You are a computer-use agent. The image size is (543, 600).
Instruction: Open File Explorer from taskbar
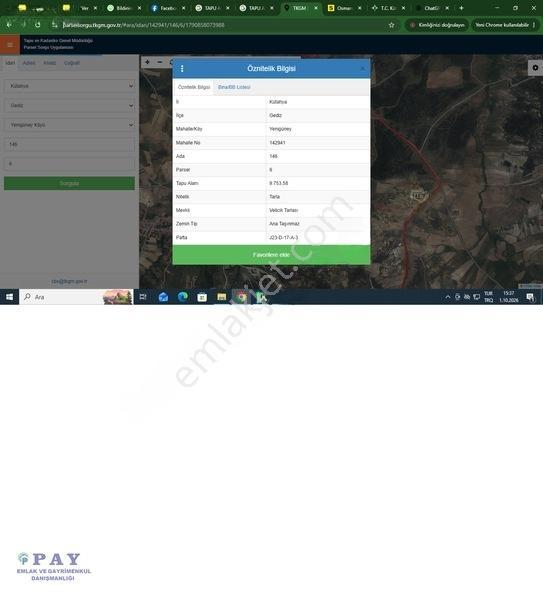coord(222,297)
